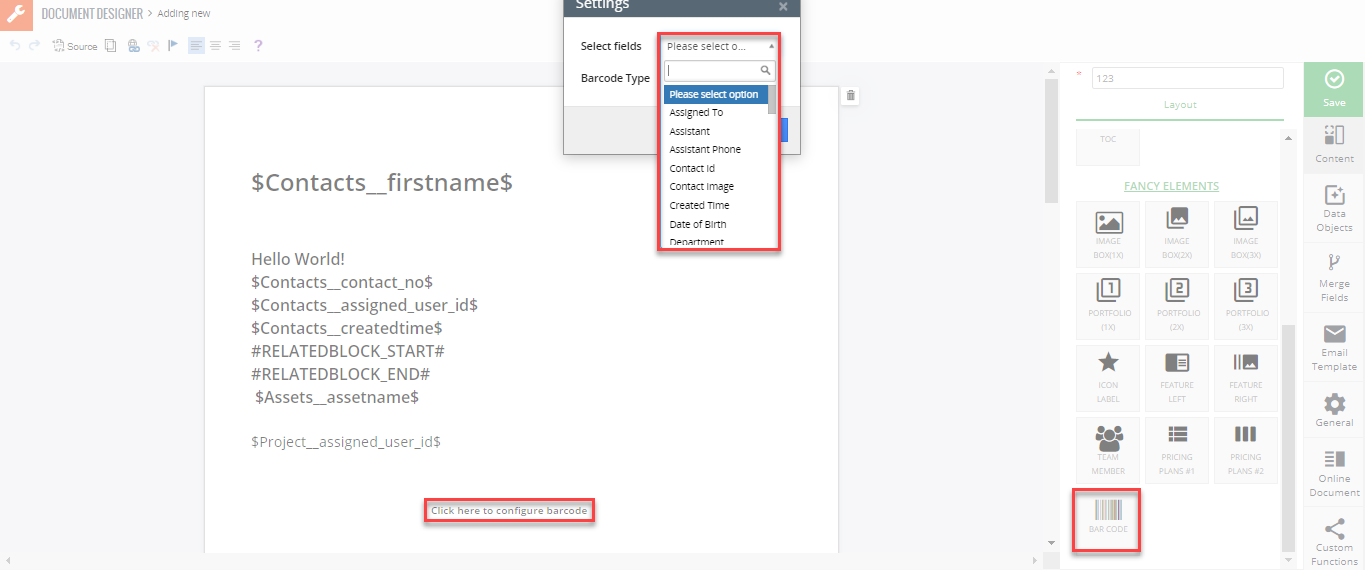Insert a link with the Link icon
The height and width of the screenshot is (571, 1365).
pos(133,45)
